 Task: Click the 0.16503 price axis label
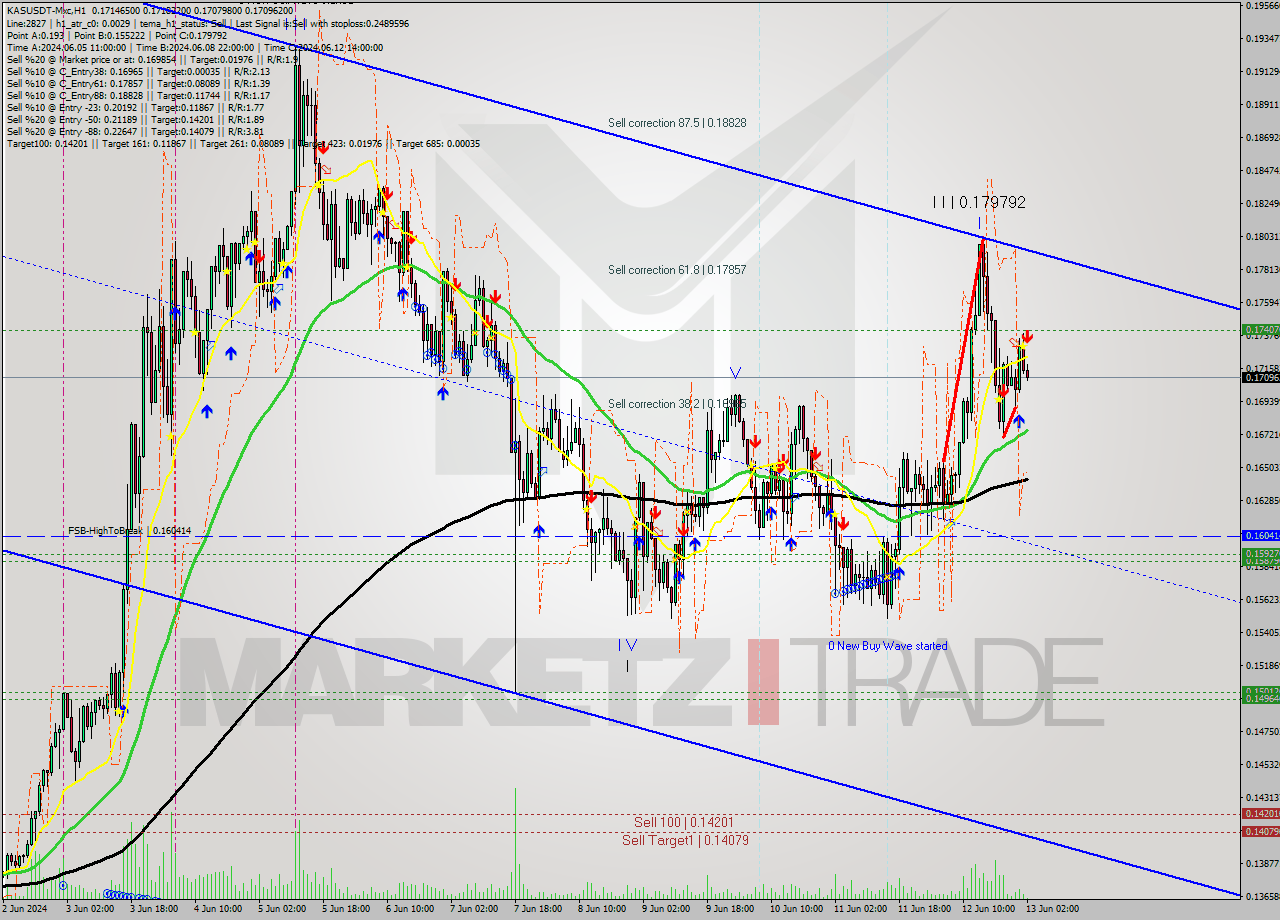1261,467
